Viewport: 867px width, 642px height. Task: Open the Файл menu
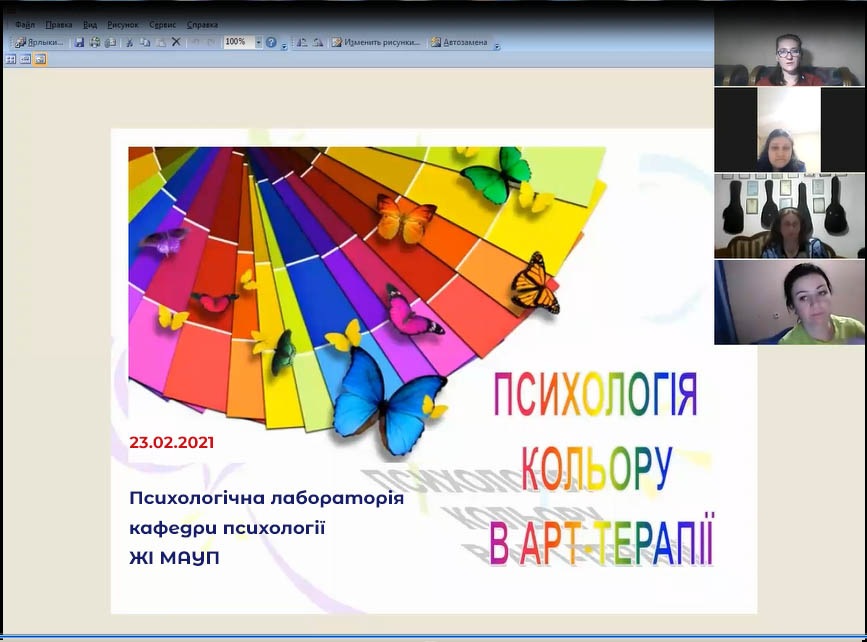[24, 24]
